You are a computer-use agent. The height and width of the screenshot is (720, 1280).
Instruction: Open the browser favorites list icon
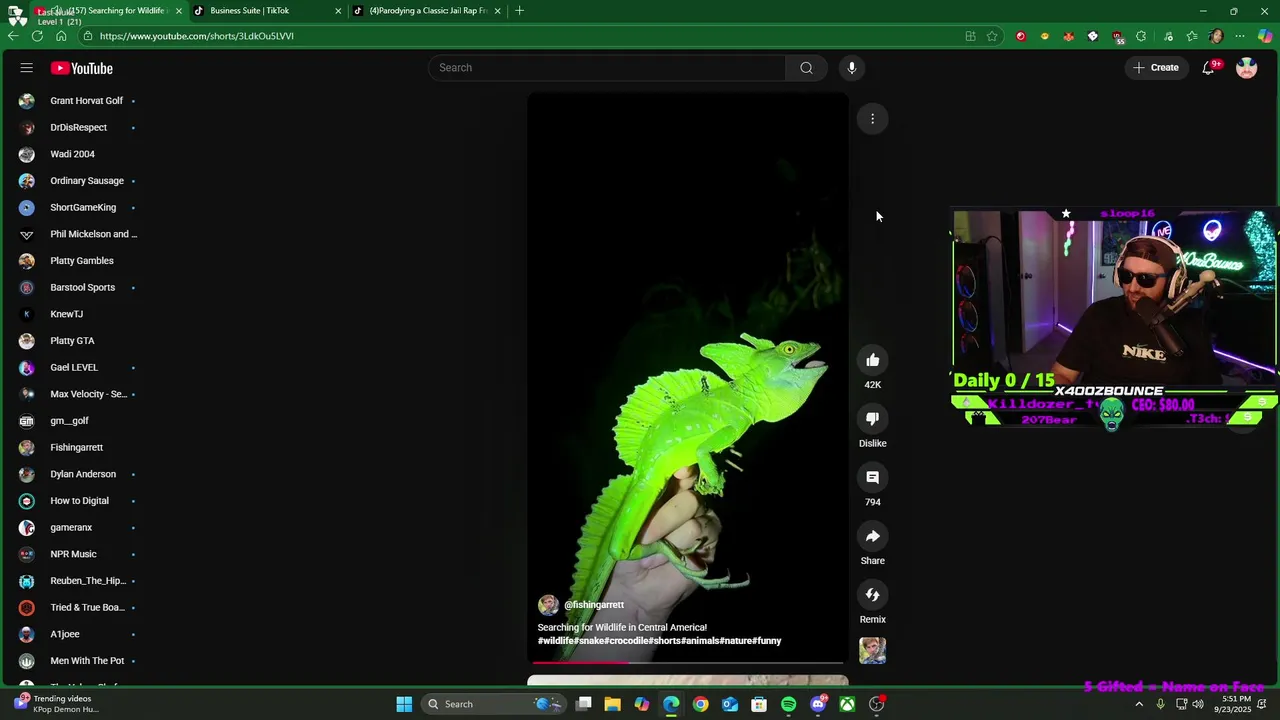(x=1192, y=36)
